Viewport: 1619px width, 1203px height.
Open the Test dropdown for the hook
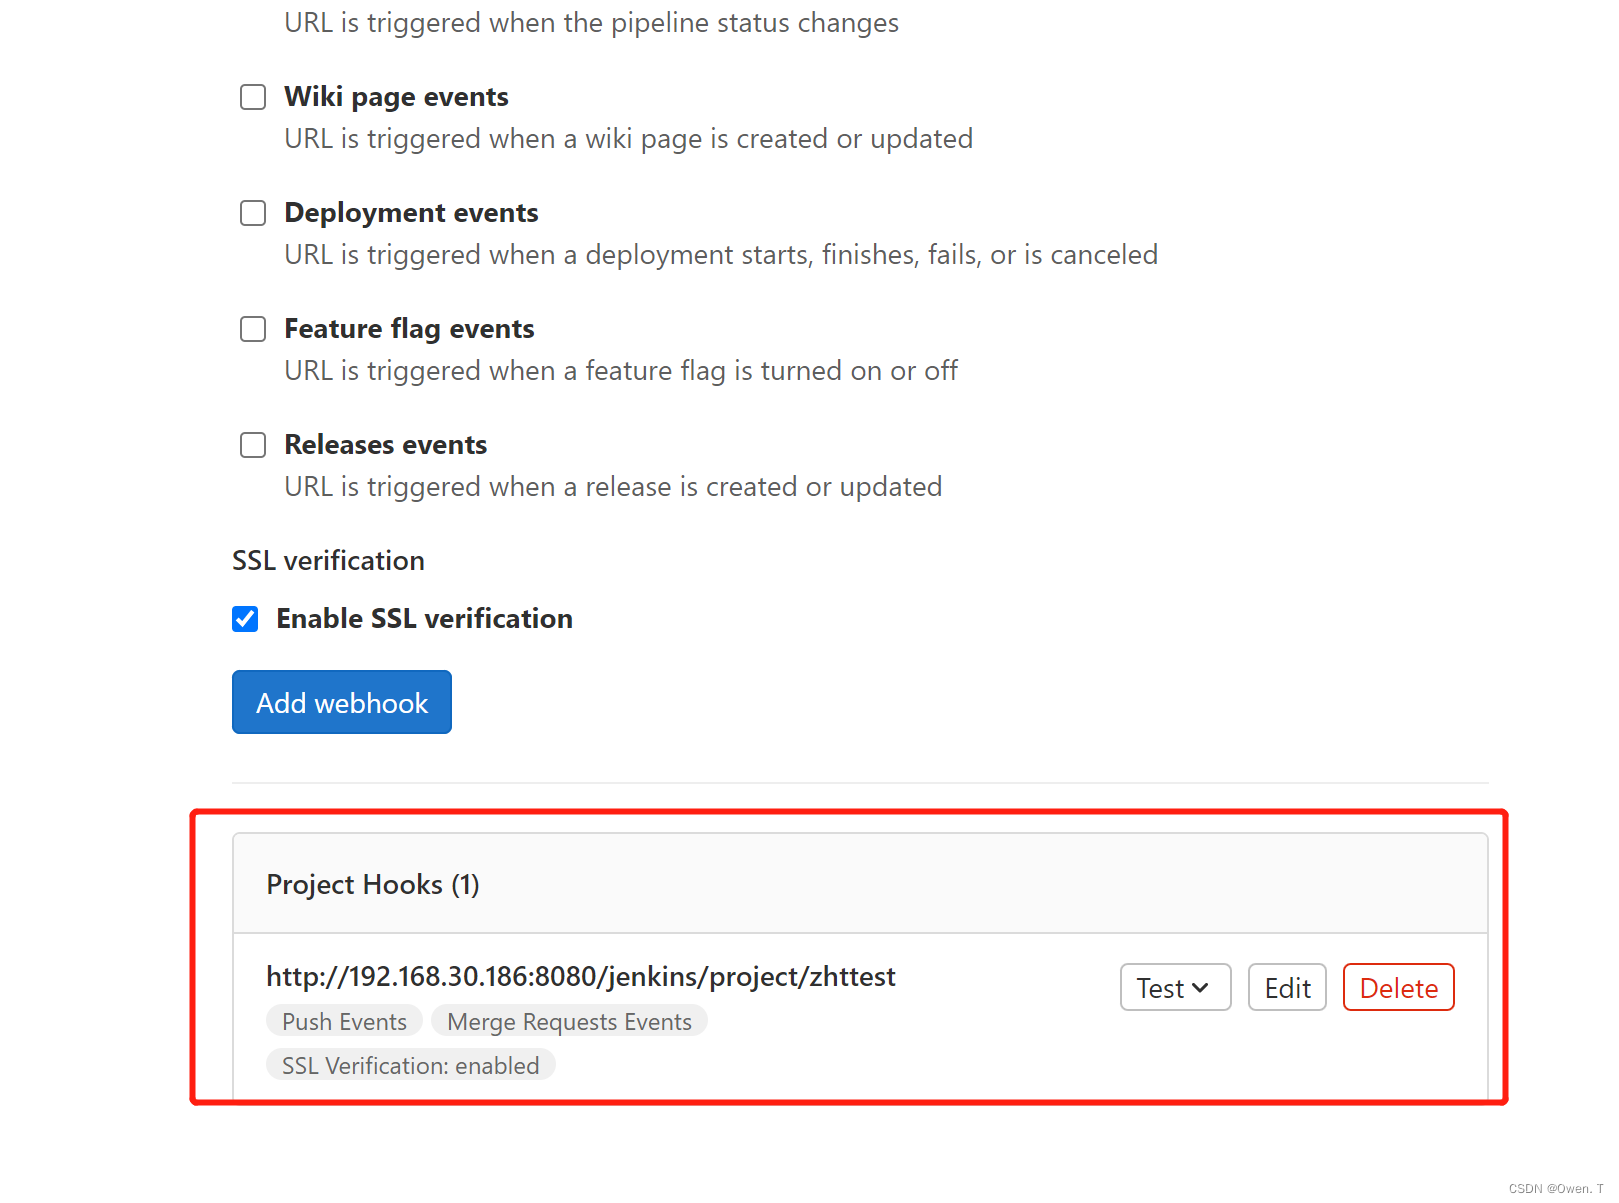pos(1175,988)
